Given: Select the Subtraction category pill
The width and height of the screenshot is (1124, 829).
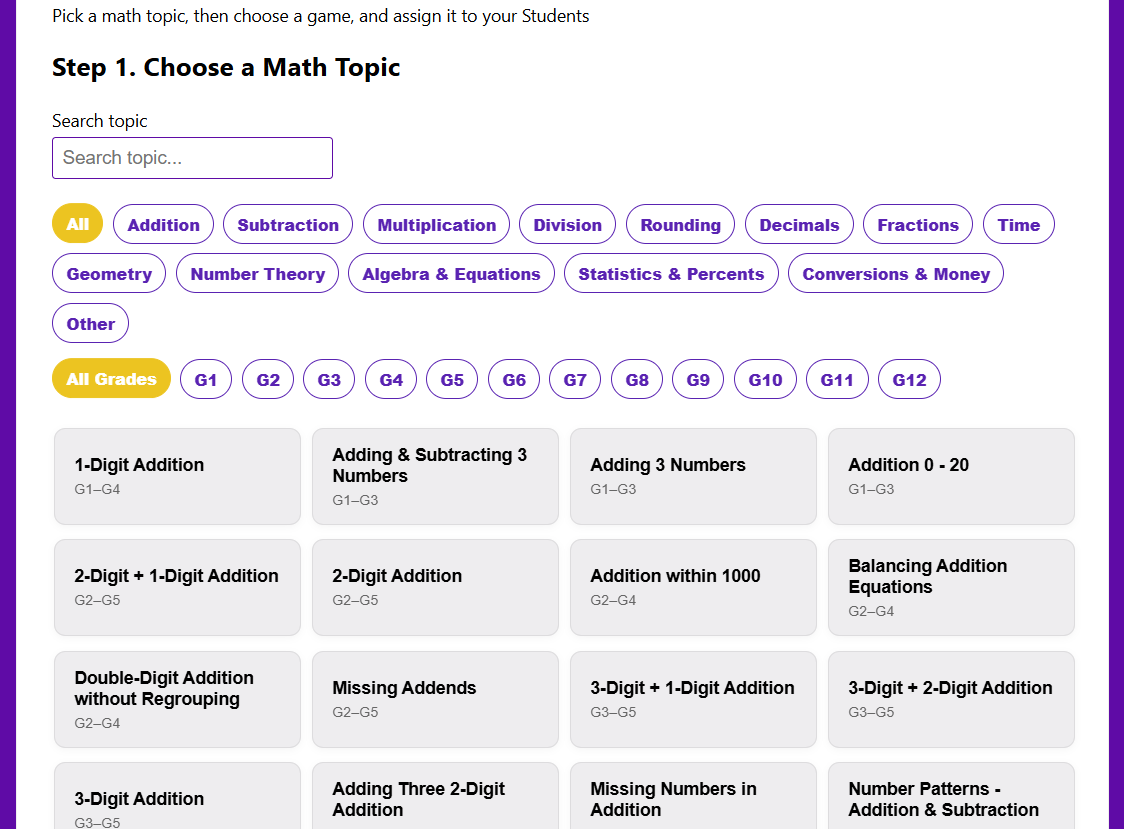Looking at the screenshot, I should point(287,224).
